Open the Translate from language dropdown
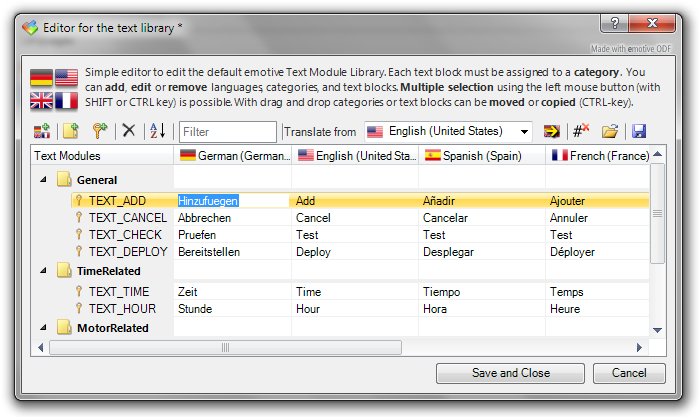Image resolution: width=699 pixels, height=417 pixels. 525,131
